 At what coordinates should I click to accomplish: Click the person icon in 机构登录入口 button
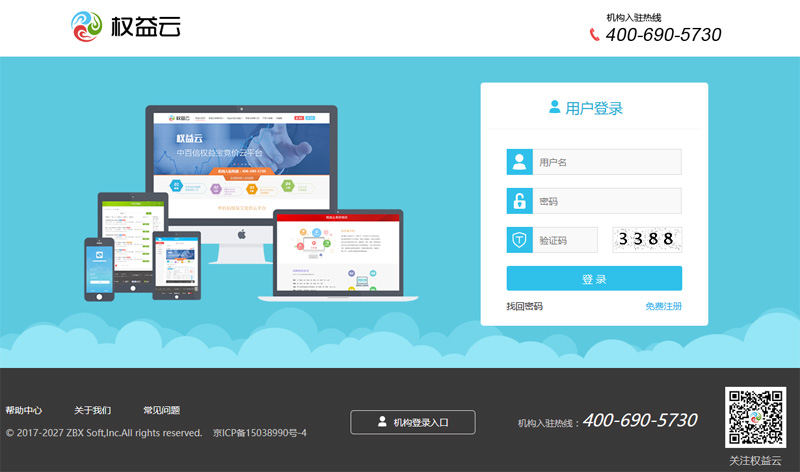382,422
